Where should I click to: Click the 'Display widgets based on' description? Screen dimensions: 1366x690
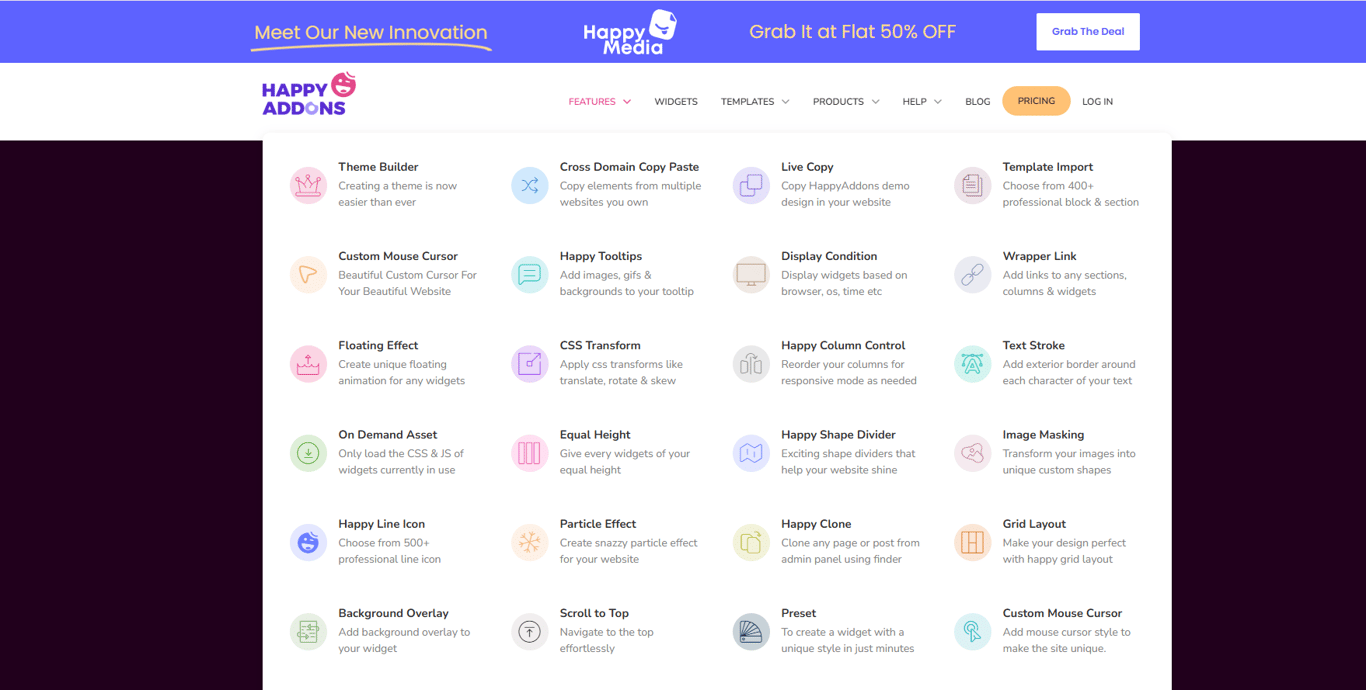point(844,275)
